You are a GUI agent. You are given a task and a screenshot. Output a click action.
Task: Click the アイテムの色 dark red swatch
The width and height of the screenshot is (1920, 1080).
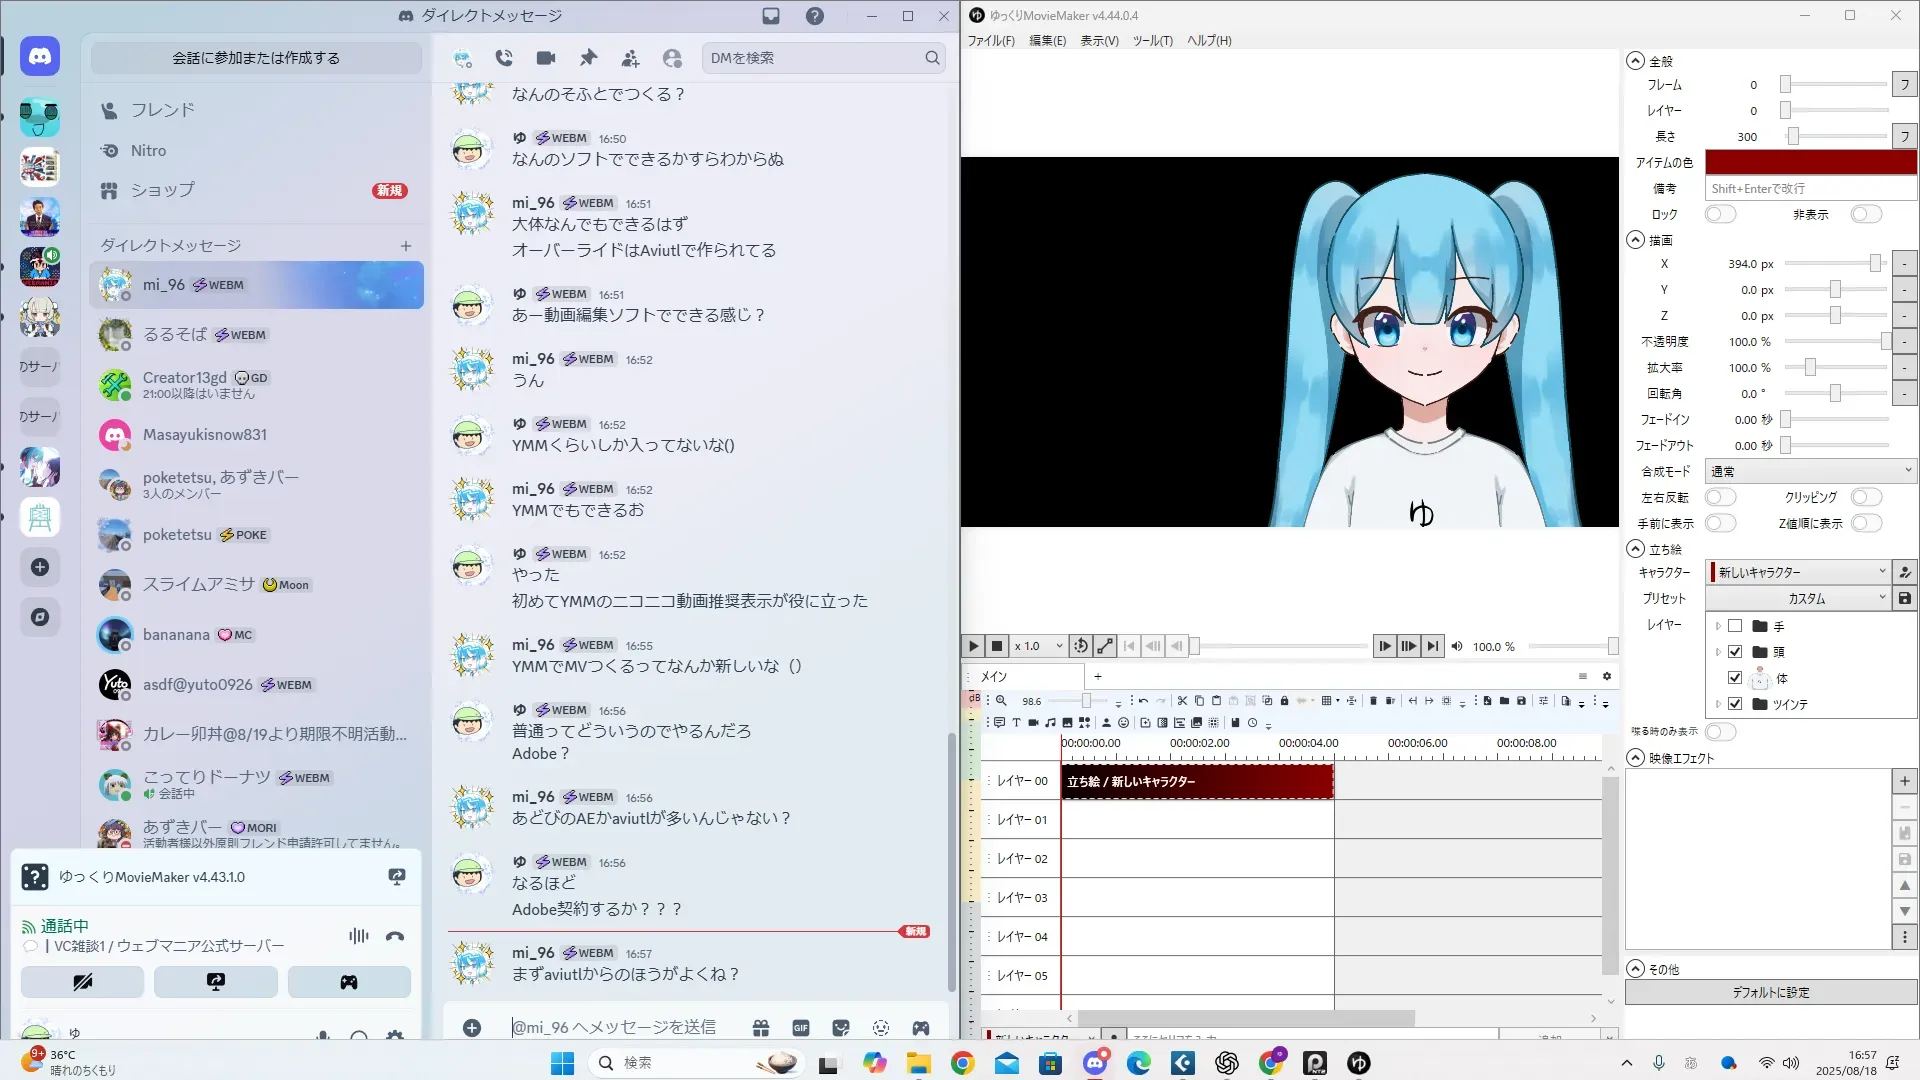[1810, 162]
